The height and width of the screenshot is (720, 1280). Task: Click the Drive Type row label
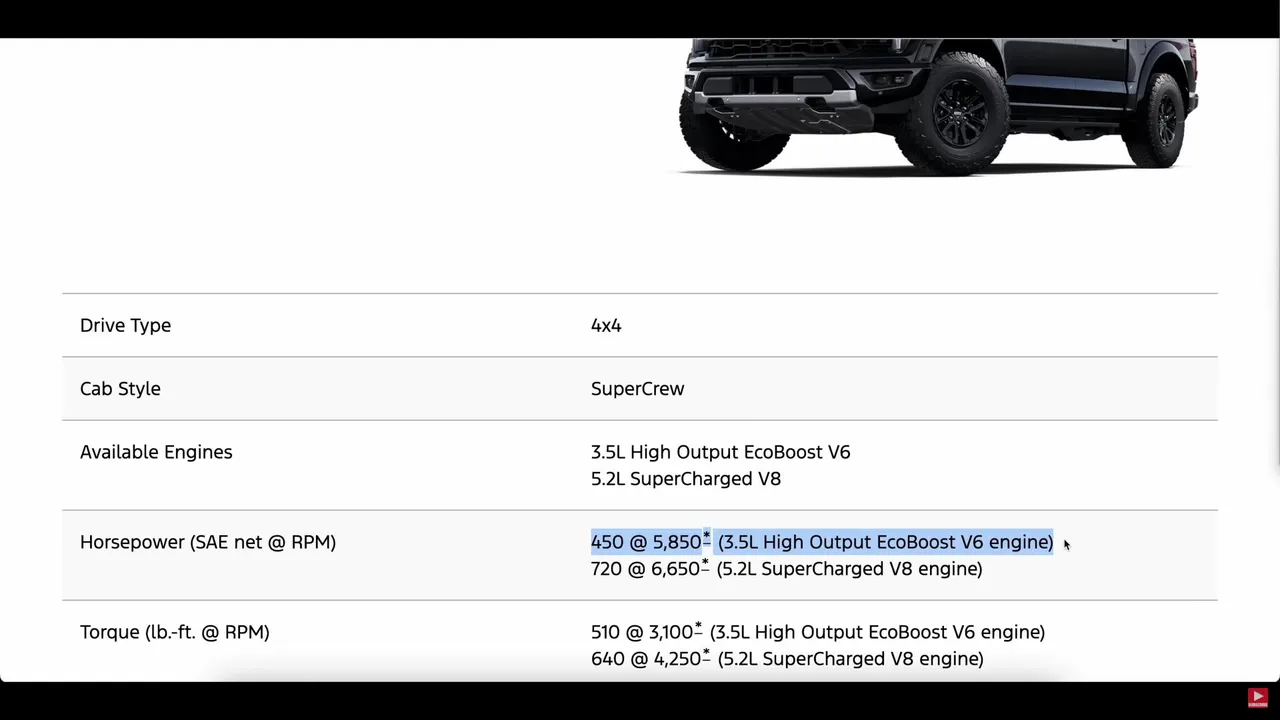(125, 325)
